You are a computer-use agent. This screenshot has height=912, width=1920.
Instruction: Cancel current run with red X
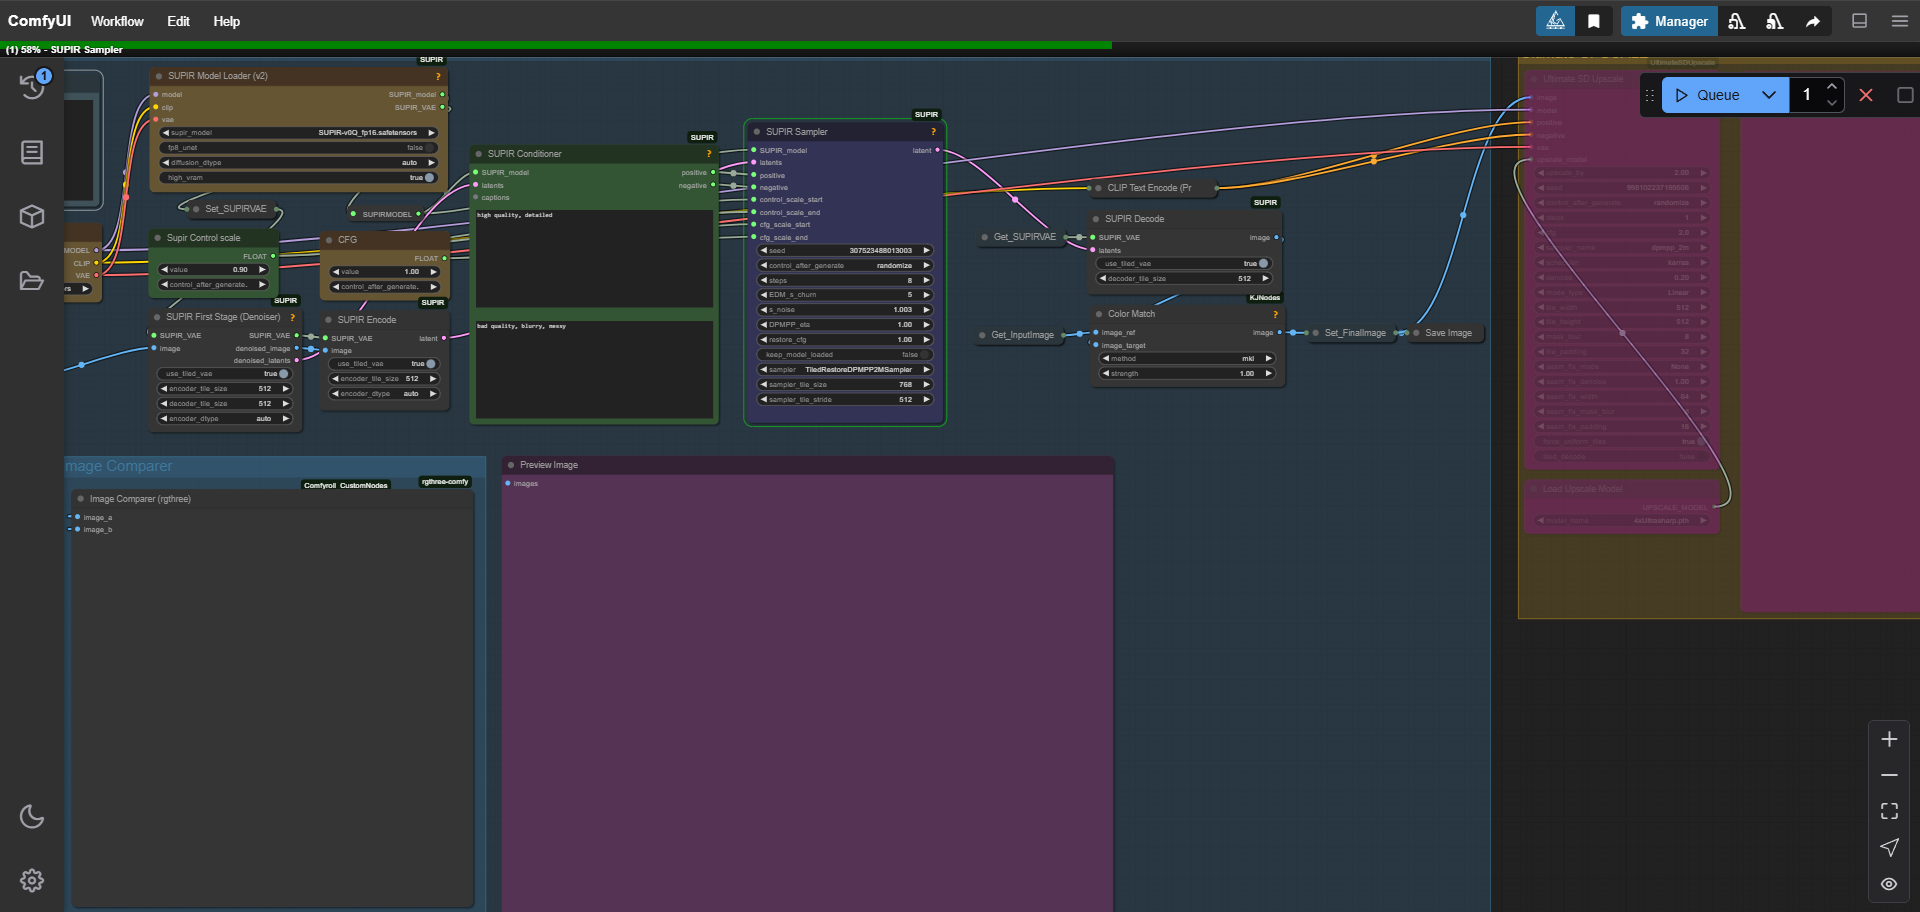1866,95
